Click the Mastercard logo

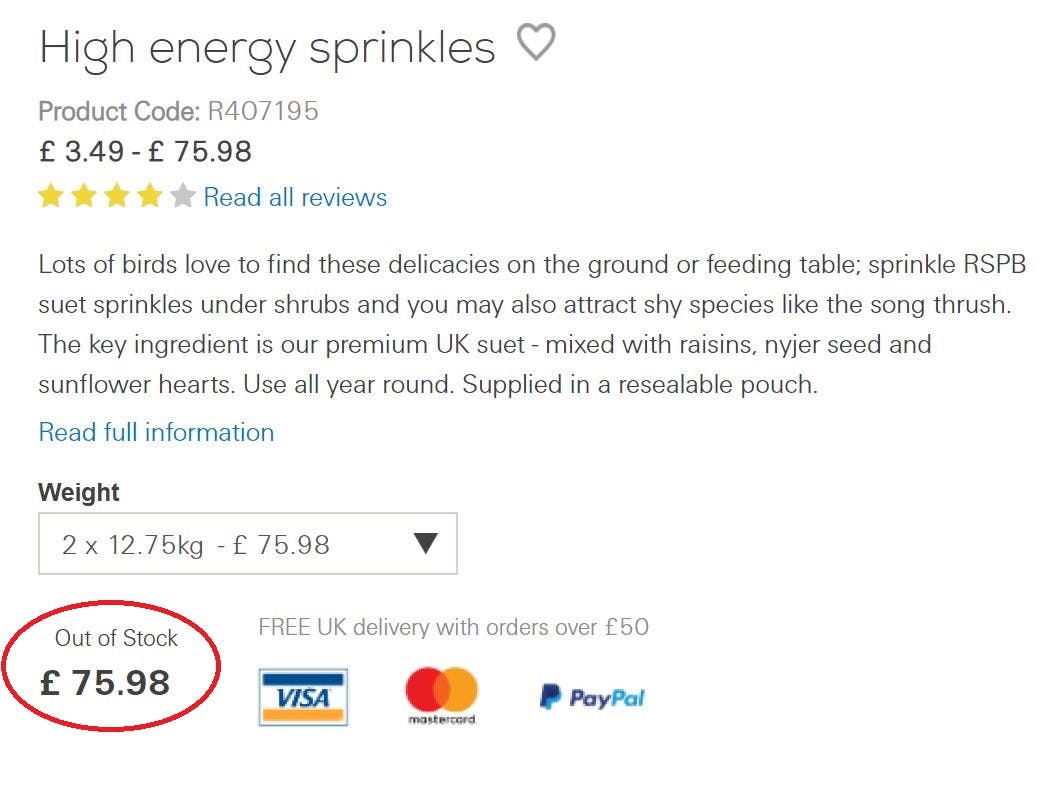click(x=441, y=695)
